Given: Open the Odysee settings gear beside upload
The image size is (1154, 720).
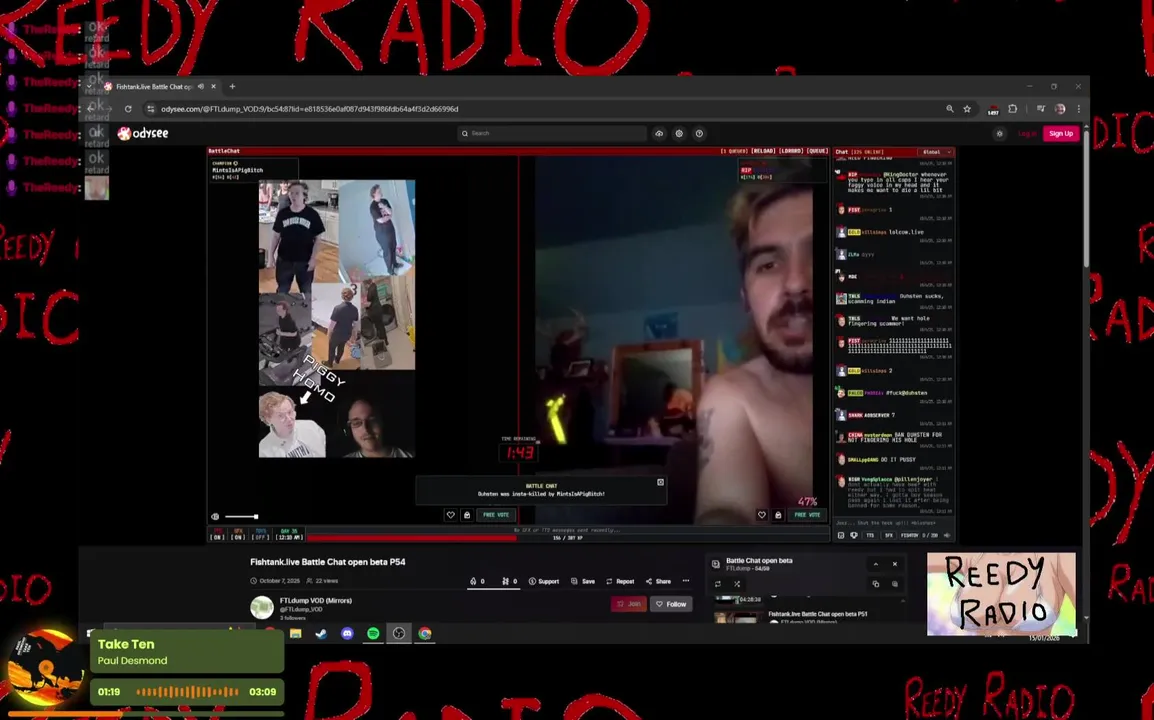Looking at the screenshot, I should pos(679,133).
